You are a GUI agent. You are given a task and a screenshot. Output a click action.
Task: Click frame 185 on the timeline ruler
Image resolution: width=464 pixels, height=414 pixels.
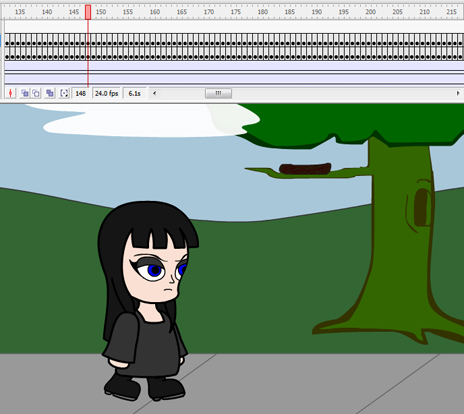pos(289,12)
